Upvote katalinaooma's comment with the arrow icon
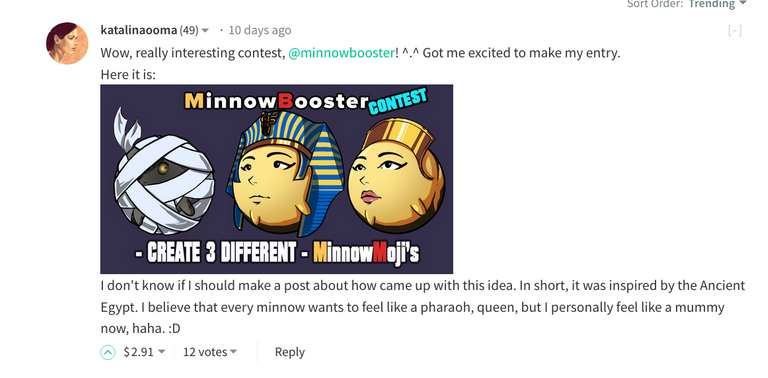Screen dimensions: 768x378 [x=108, y=352]
